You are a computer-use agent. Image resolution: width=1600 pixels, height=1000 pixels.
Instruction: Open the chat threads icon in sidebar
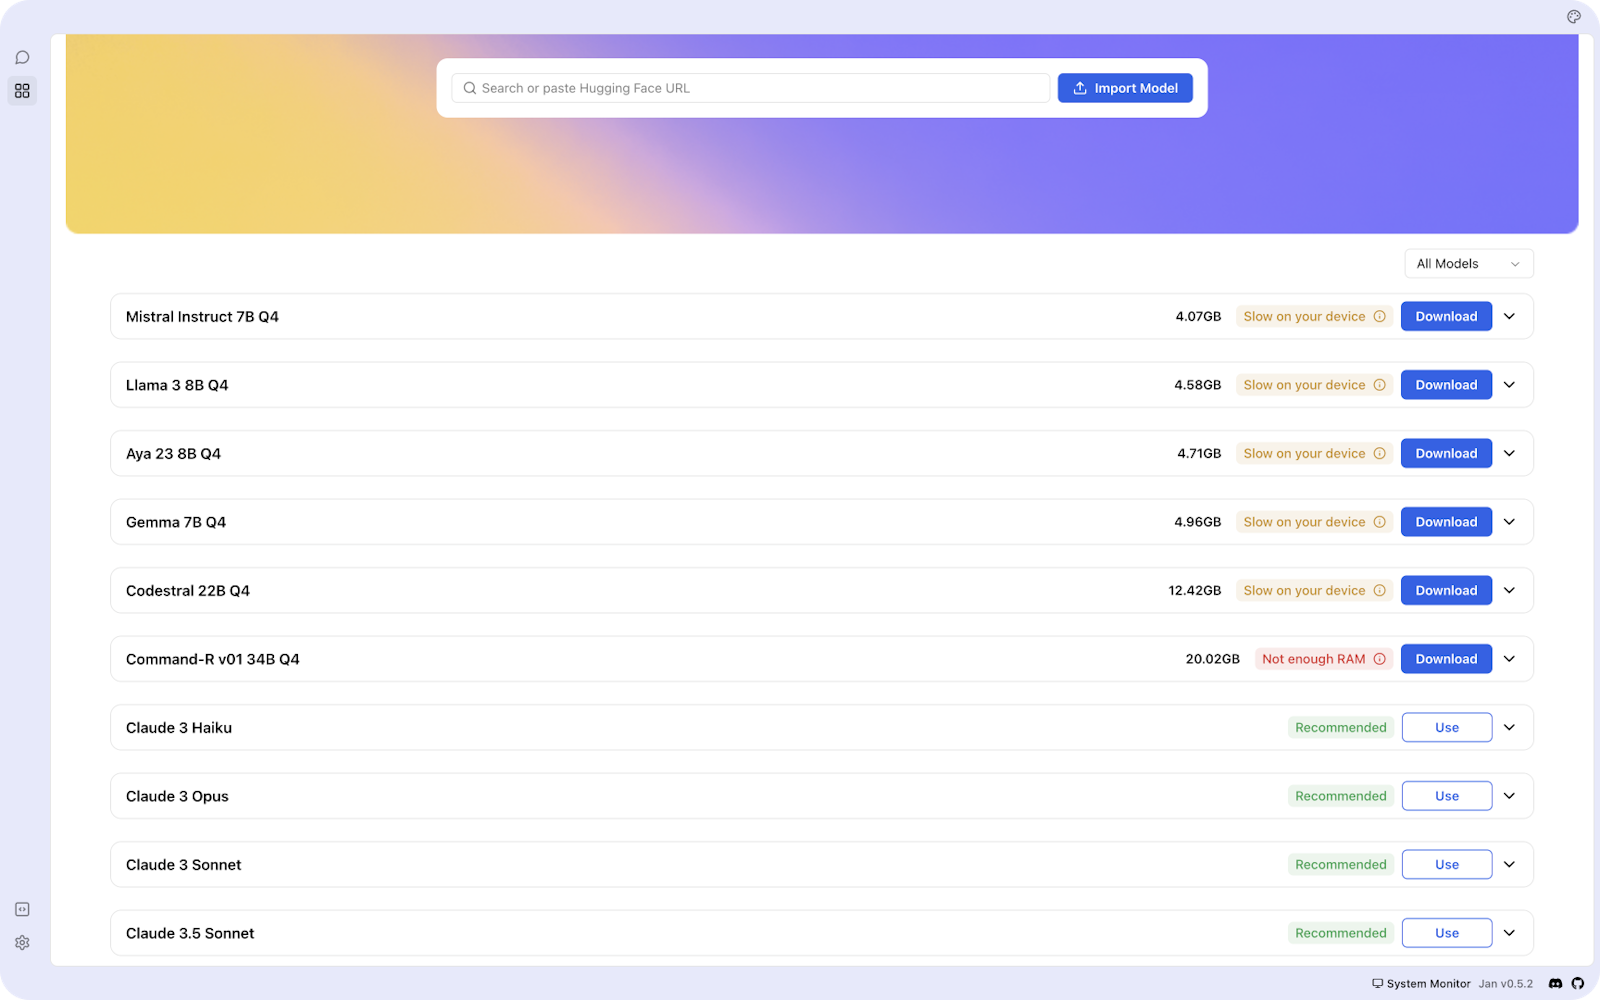click(22, 58)
